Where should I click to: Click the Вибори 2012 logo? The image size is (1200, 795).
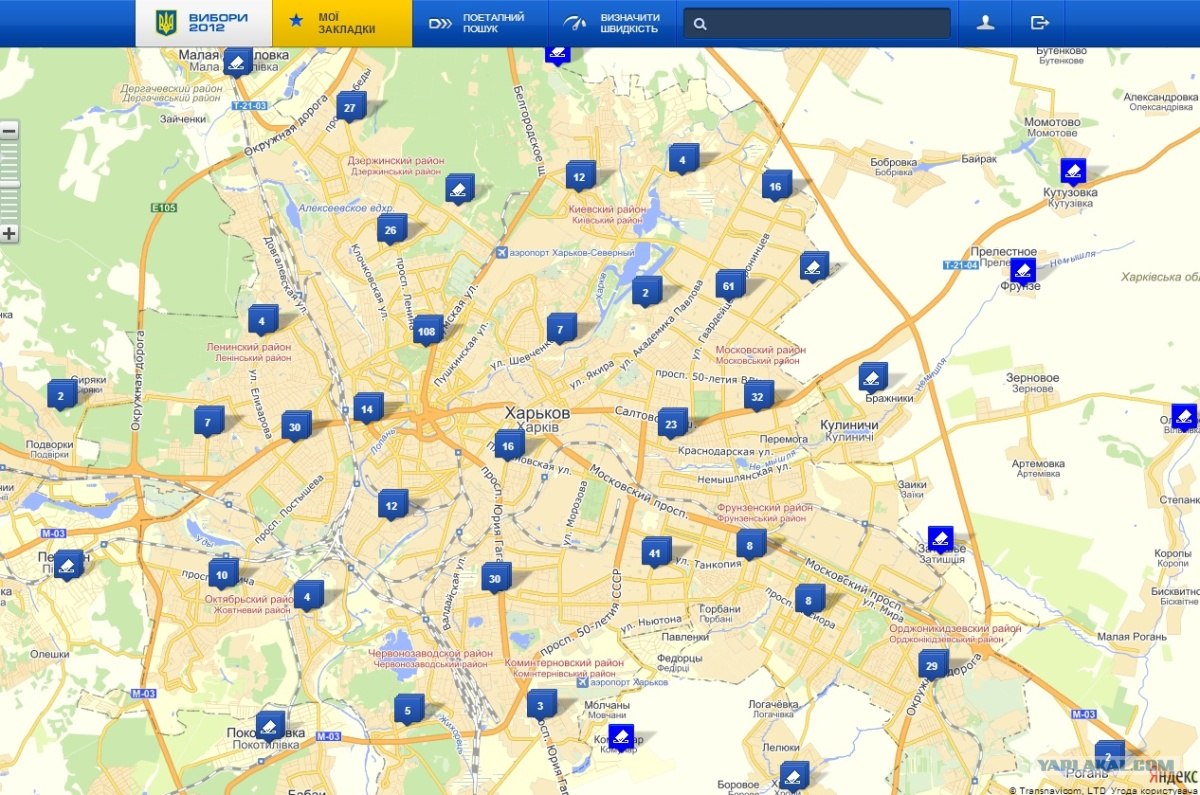coord(204,23)
